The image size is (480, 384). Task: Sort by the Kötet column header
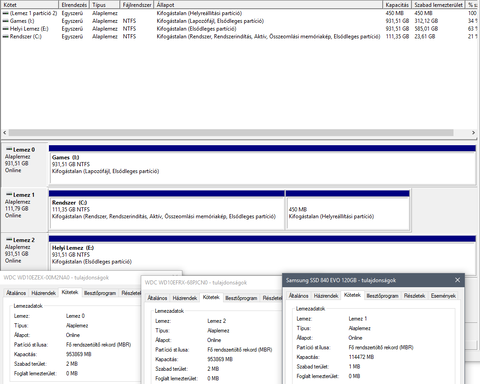point(30,5)
